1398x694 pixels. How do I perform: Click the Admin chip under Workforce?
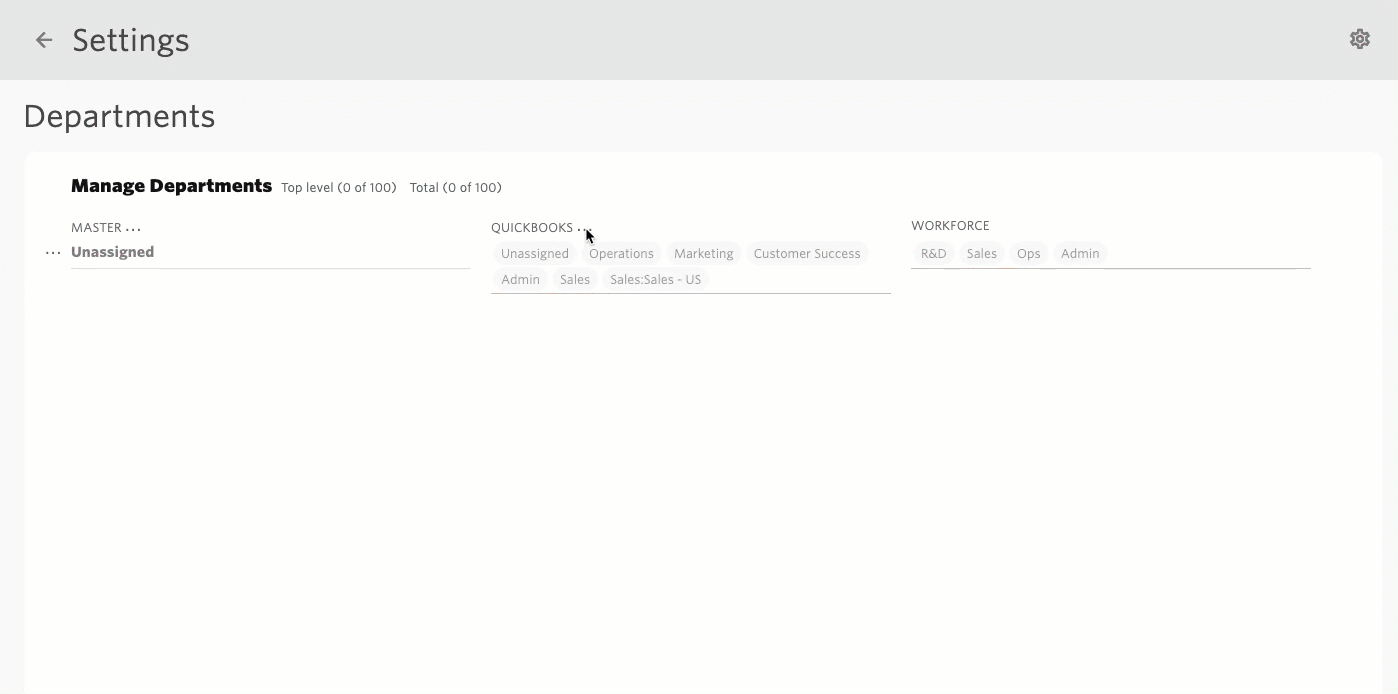[x=1080, y=254]
